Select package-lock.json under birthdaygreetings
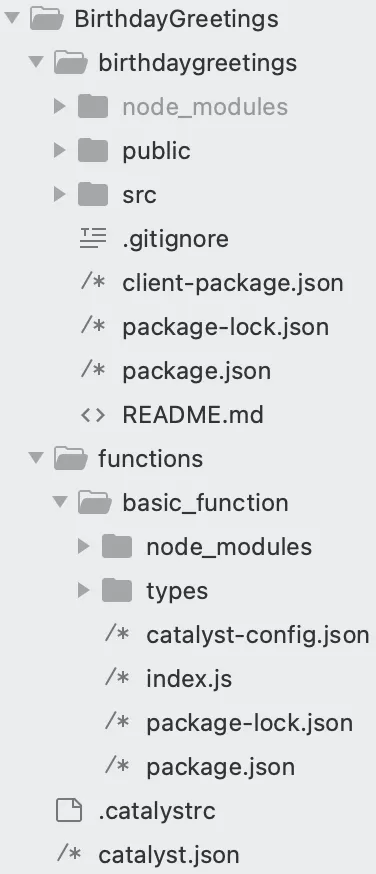The image size is (376, 874). pos(226,327)
